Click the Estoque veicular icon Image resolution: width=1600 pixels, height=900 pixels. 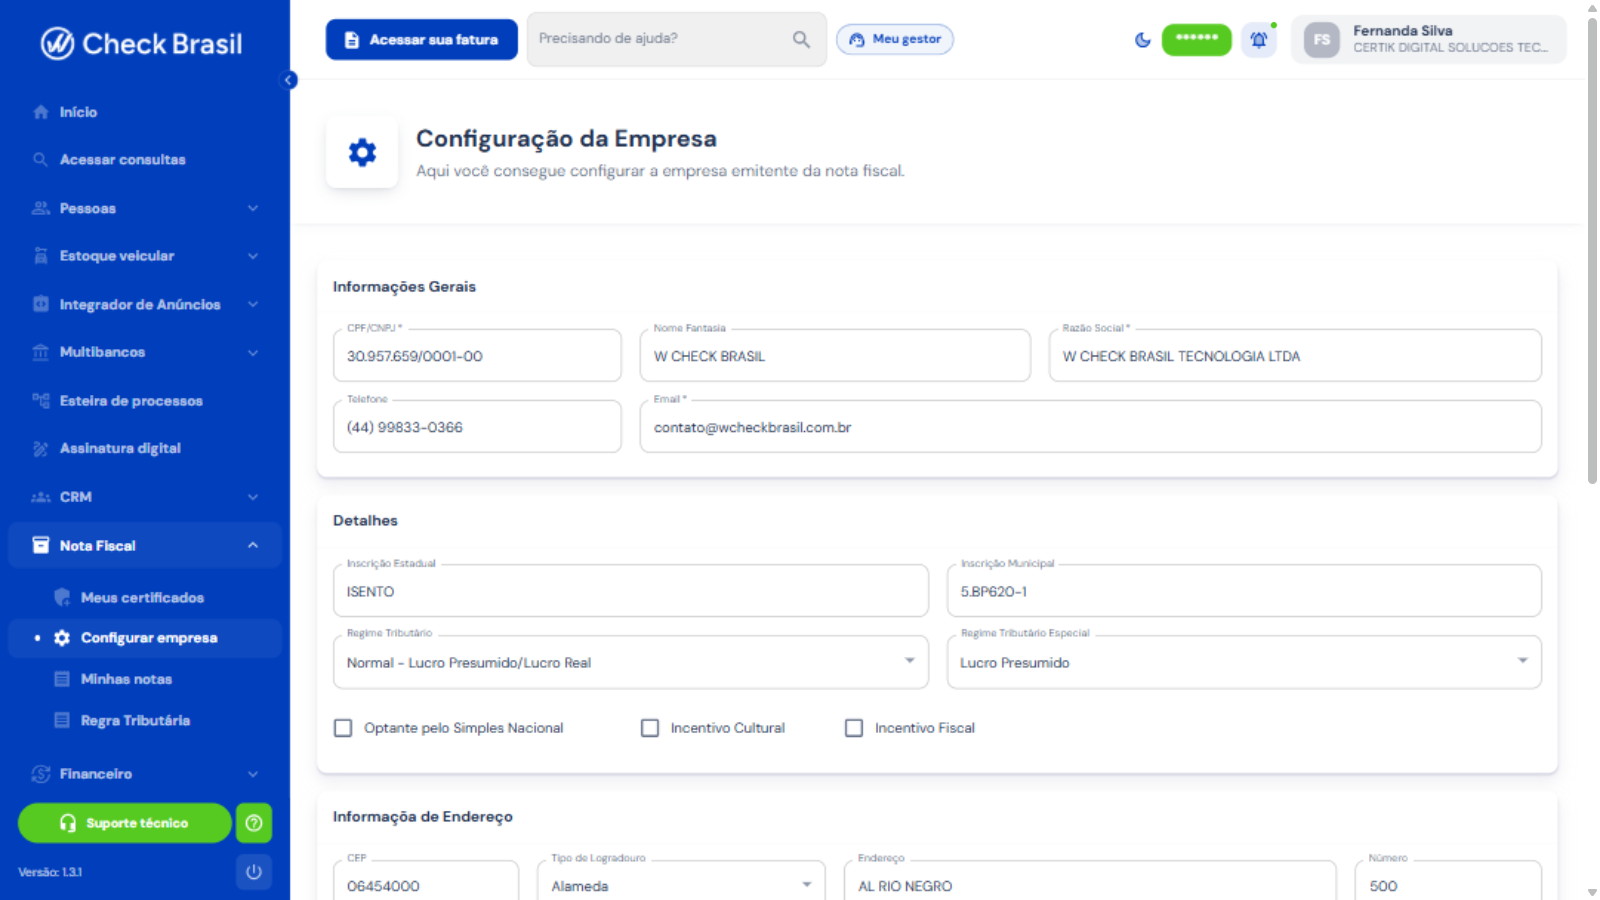[x=41, y=256]
